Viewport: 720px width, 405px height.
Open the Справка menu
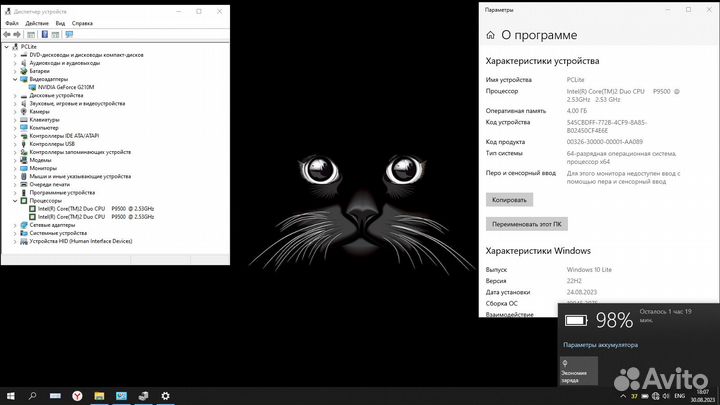pos(83,22)
